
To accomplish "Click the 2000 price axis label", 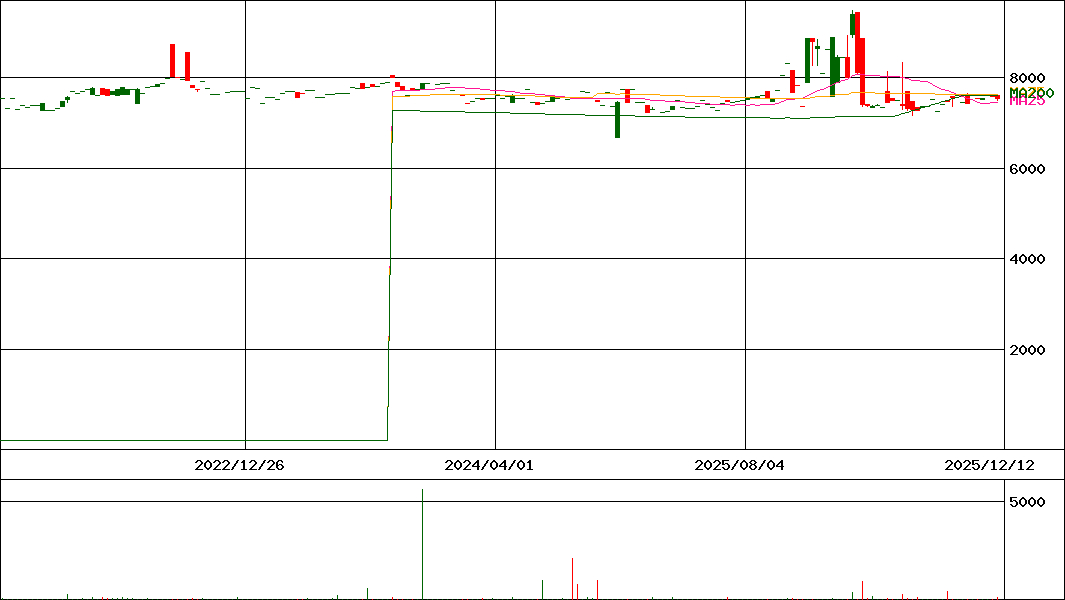I will (1027, 350).
